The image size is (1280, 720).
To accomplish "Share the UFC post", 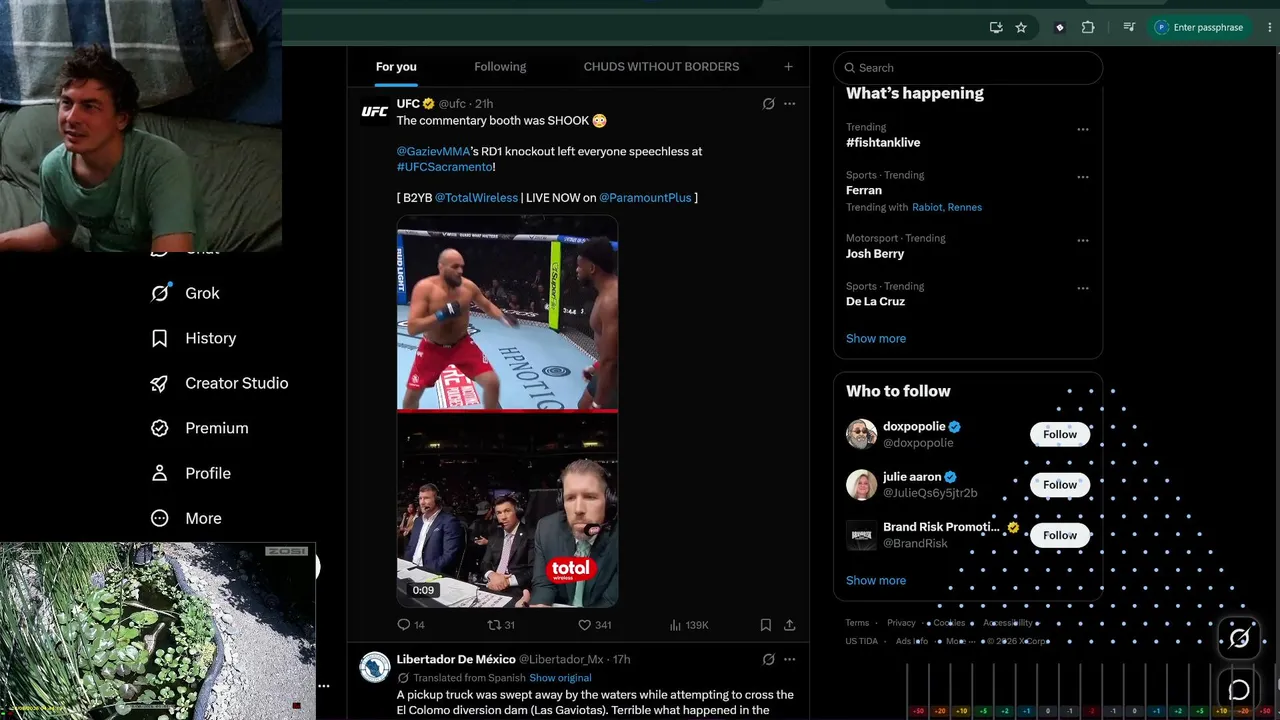I will (x=789, y=625).
